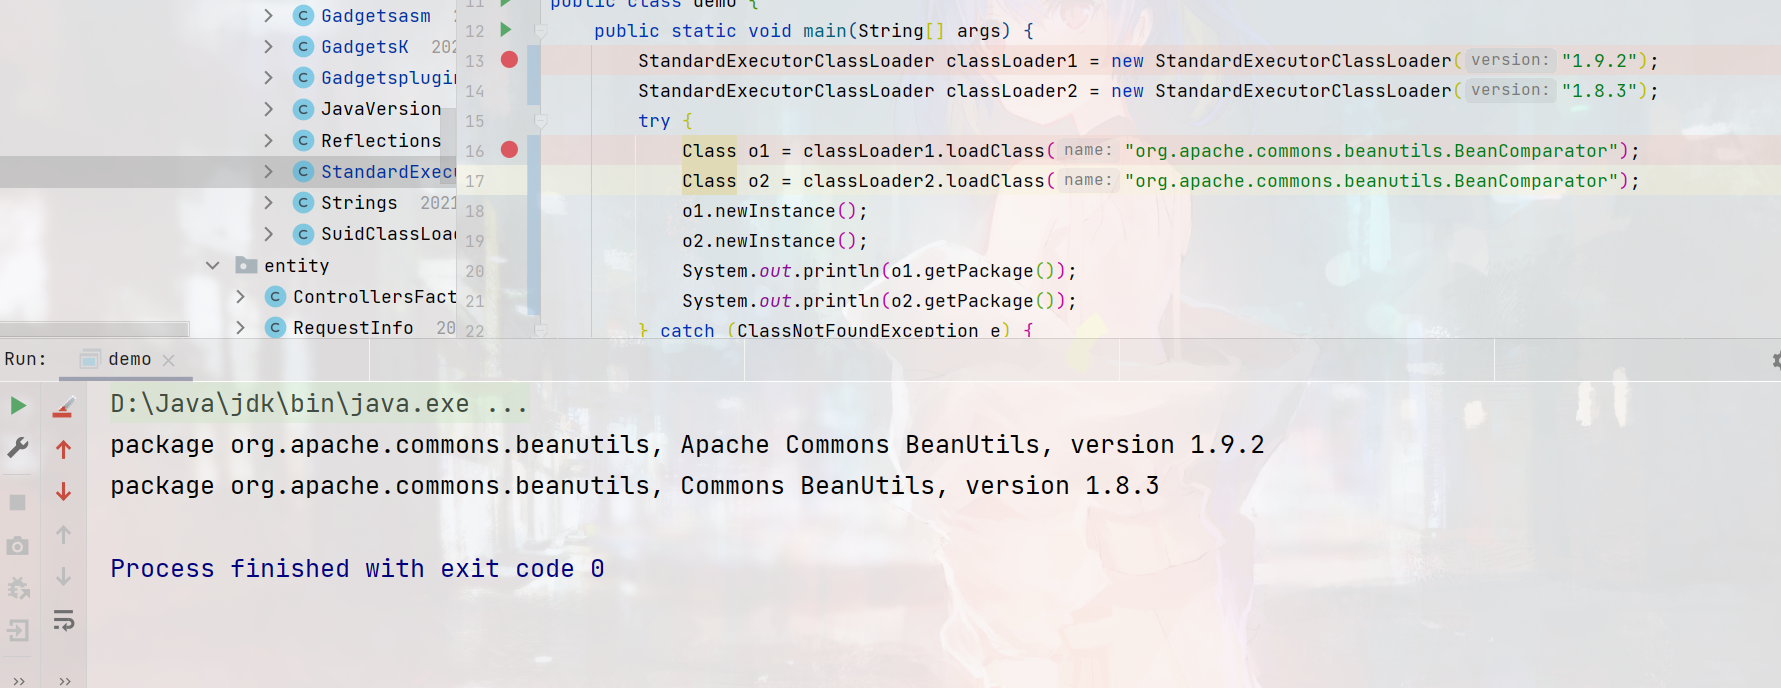Run main method from line 12 gutter arrow
The height and width of the screenshot is (688, 1781).
(x=506, y=30)
